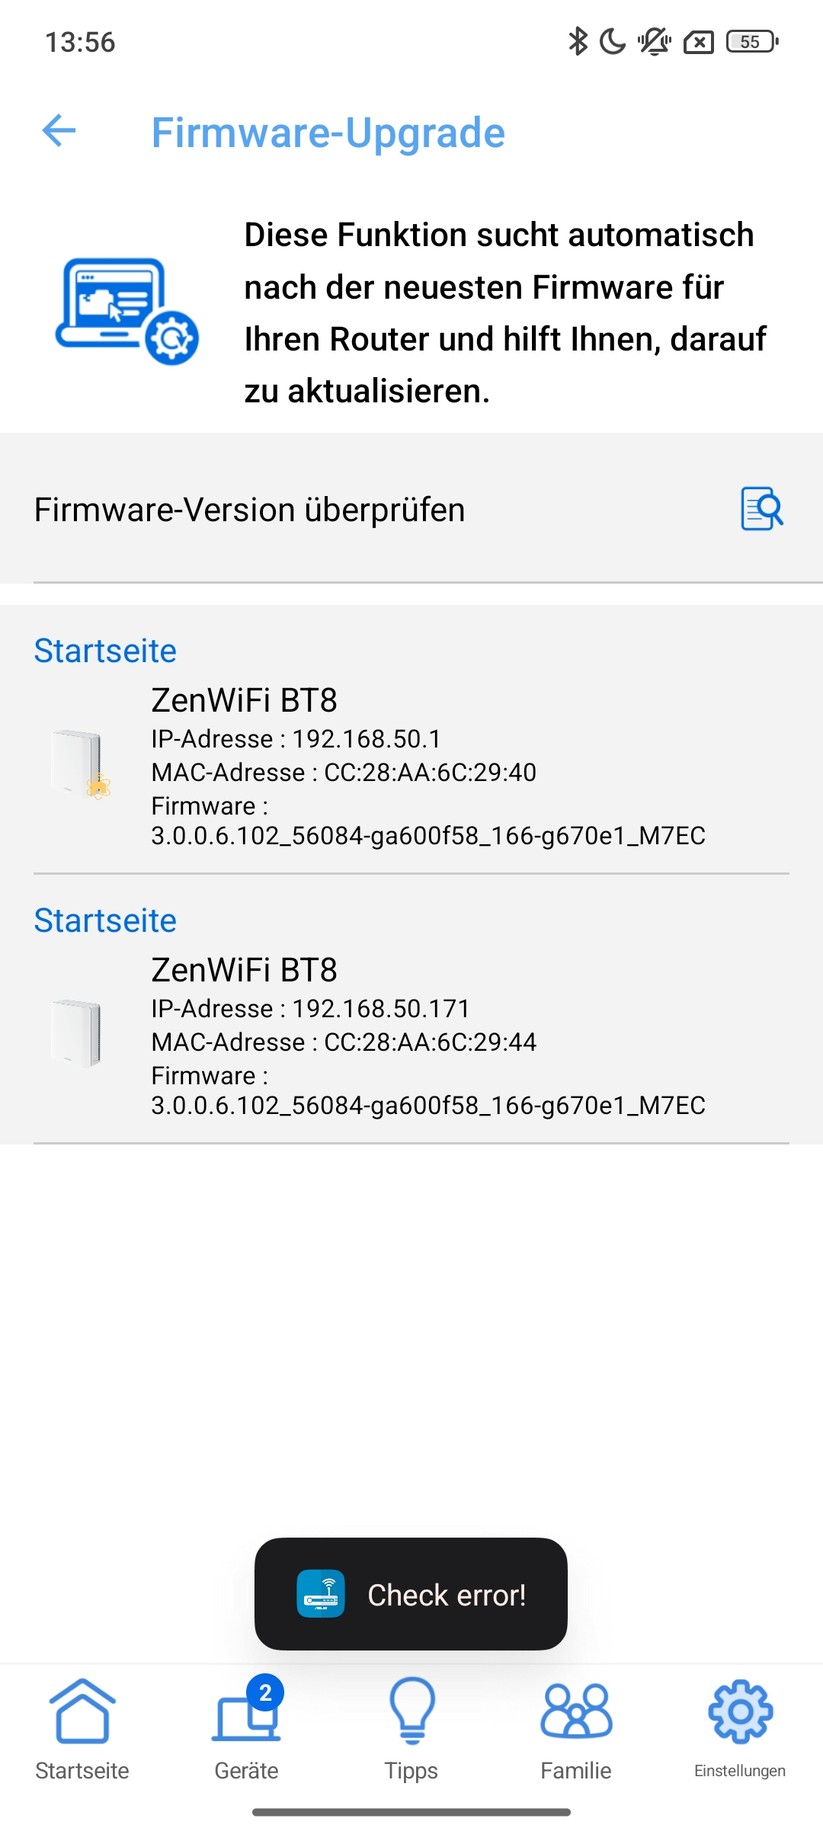Tap the muted vibration icon in the status bar
The width and height of the screenshot is (823, 1828).
click(653, 41)
